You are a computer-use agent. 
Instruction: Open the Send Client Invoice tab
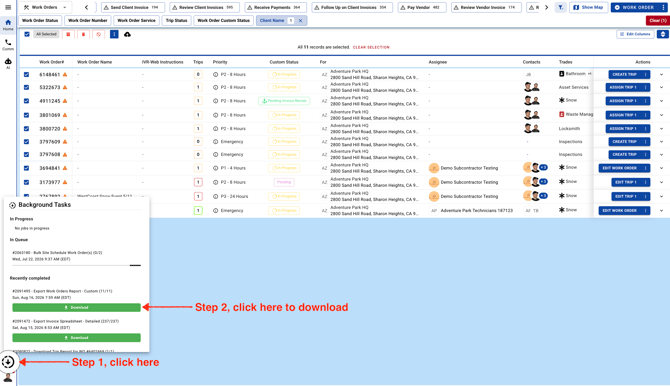point(133,7)
